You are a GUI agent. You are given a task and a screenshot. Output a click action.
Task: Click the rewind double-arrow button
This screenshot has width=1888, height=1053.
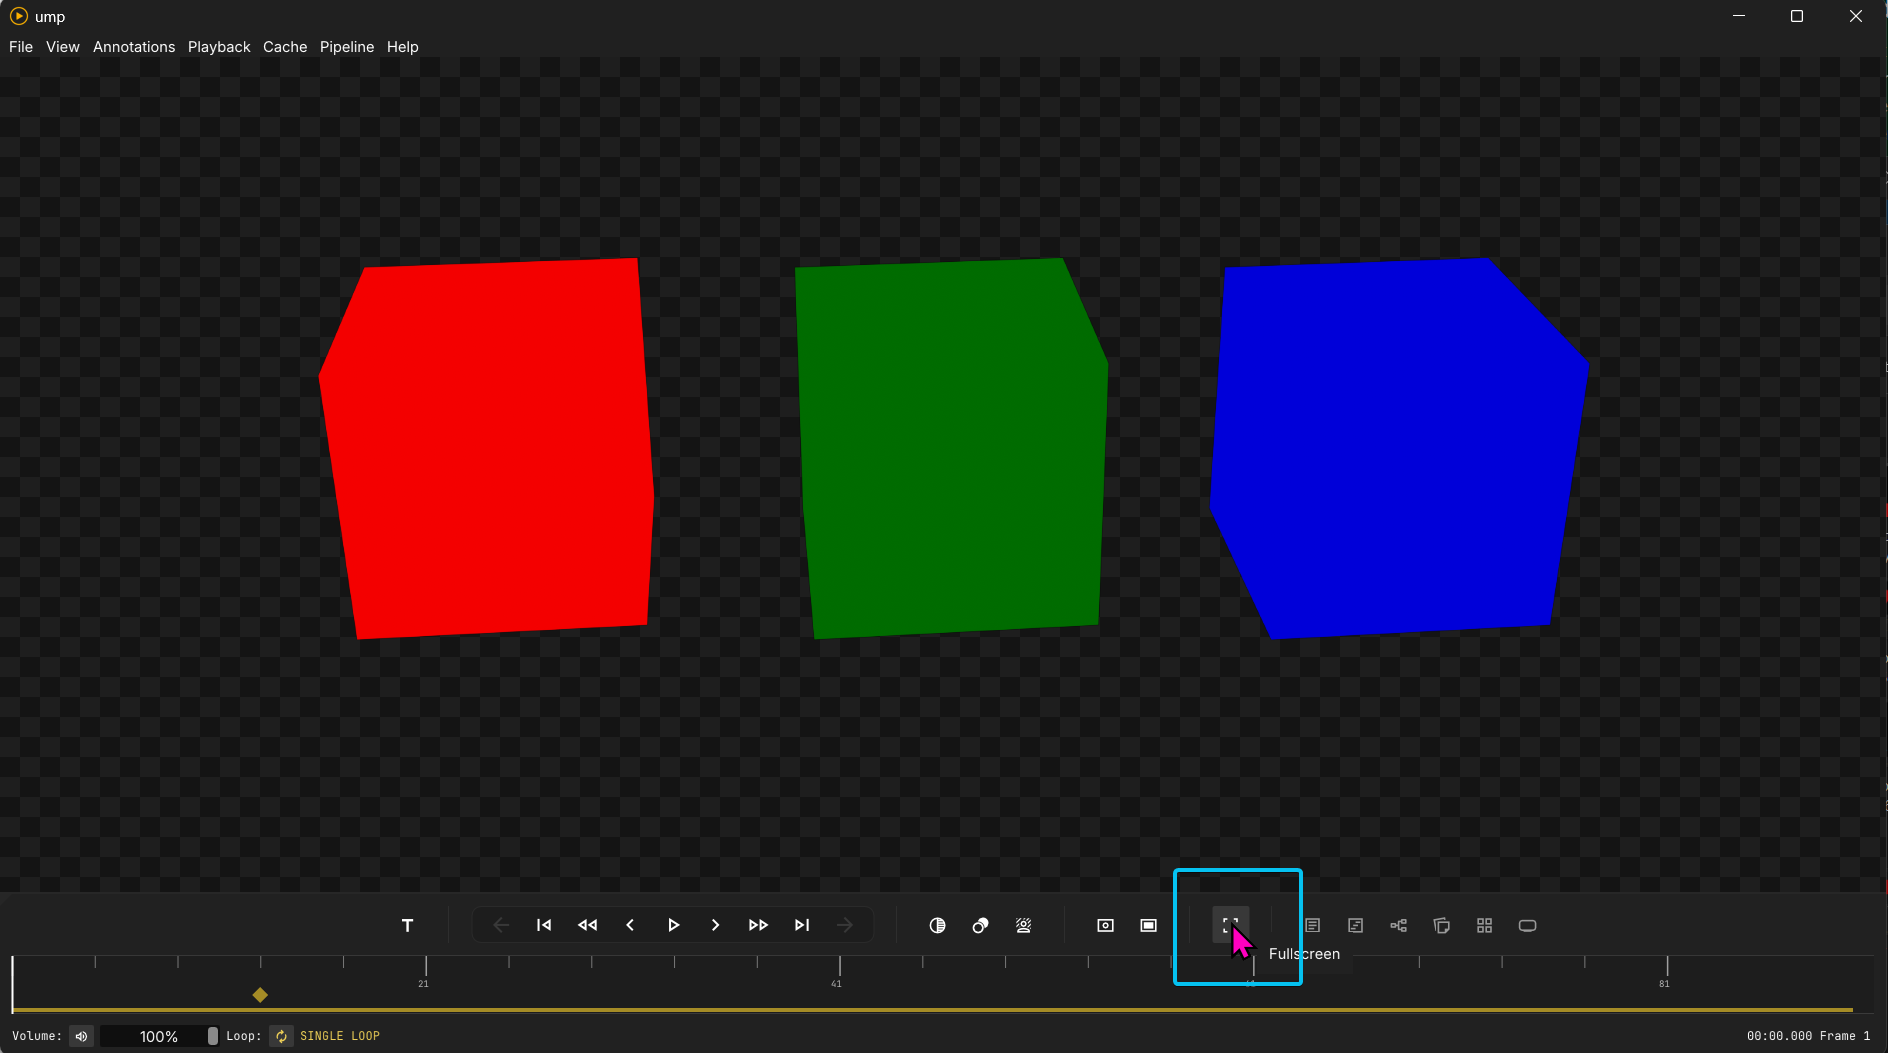587,926
